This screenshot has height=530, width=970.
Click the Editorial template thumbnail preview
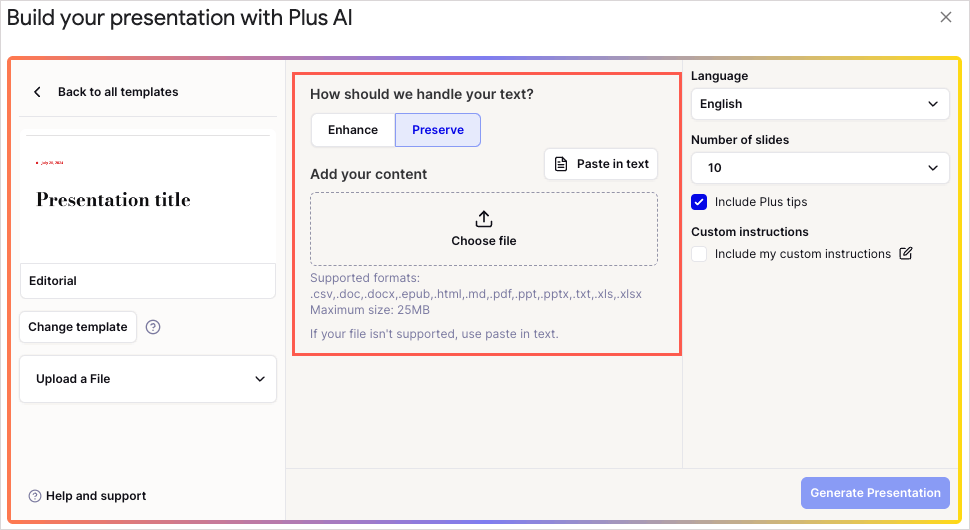pyautogui.click(x=148, y=197)
